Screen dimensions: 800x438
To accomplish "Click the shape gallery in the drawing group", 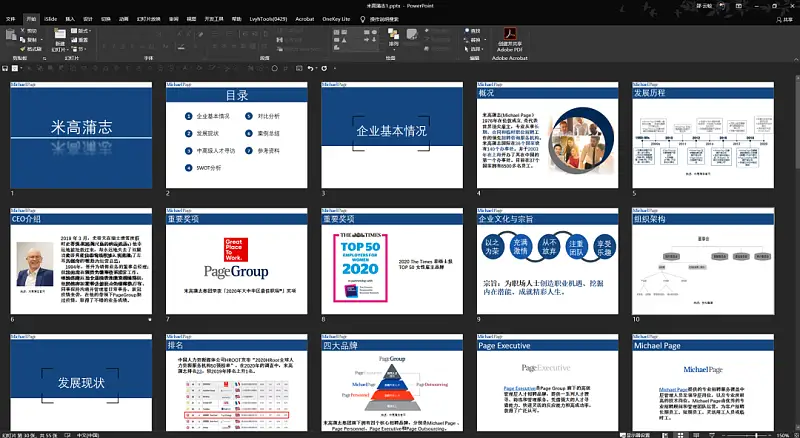I will click(355, 39).
